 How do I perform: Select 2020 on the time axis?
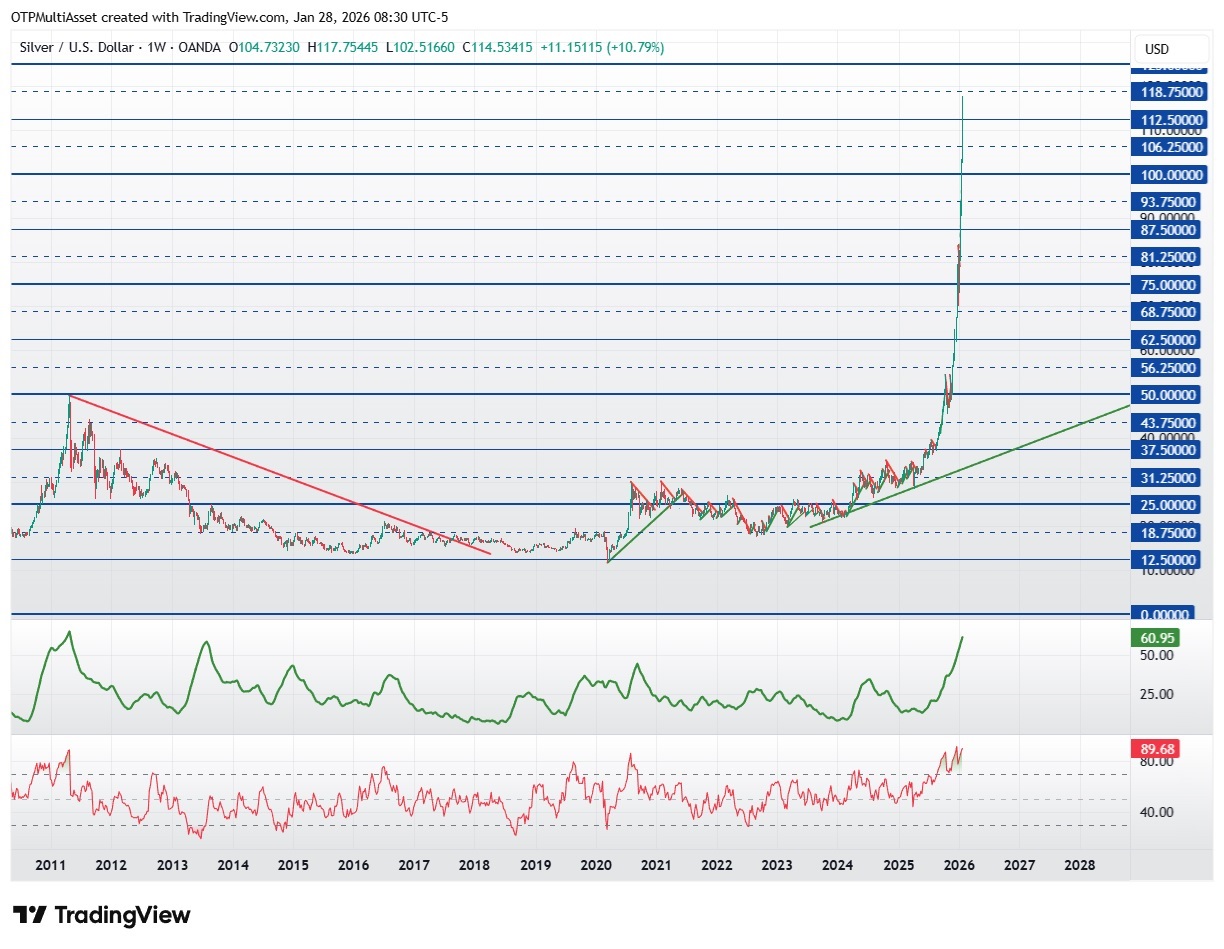point(596,865)
